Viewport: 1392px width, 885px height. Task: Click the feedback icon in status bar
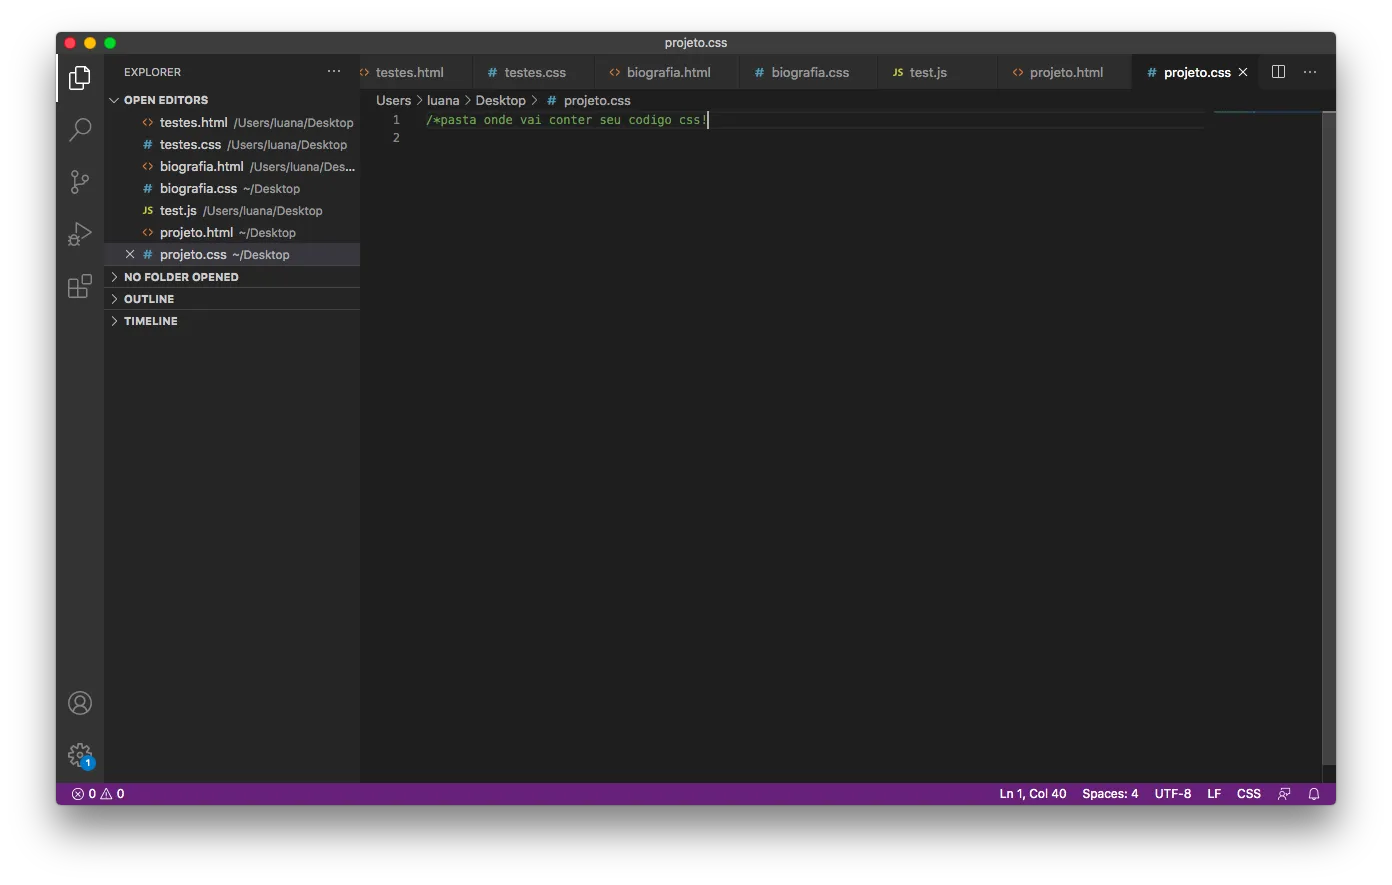[x=1284, y=794]
